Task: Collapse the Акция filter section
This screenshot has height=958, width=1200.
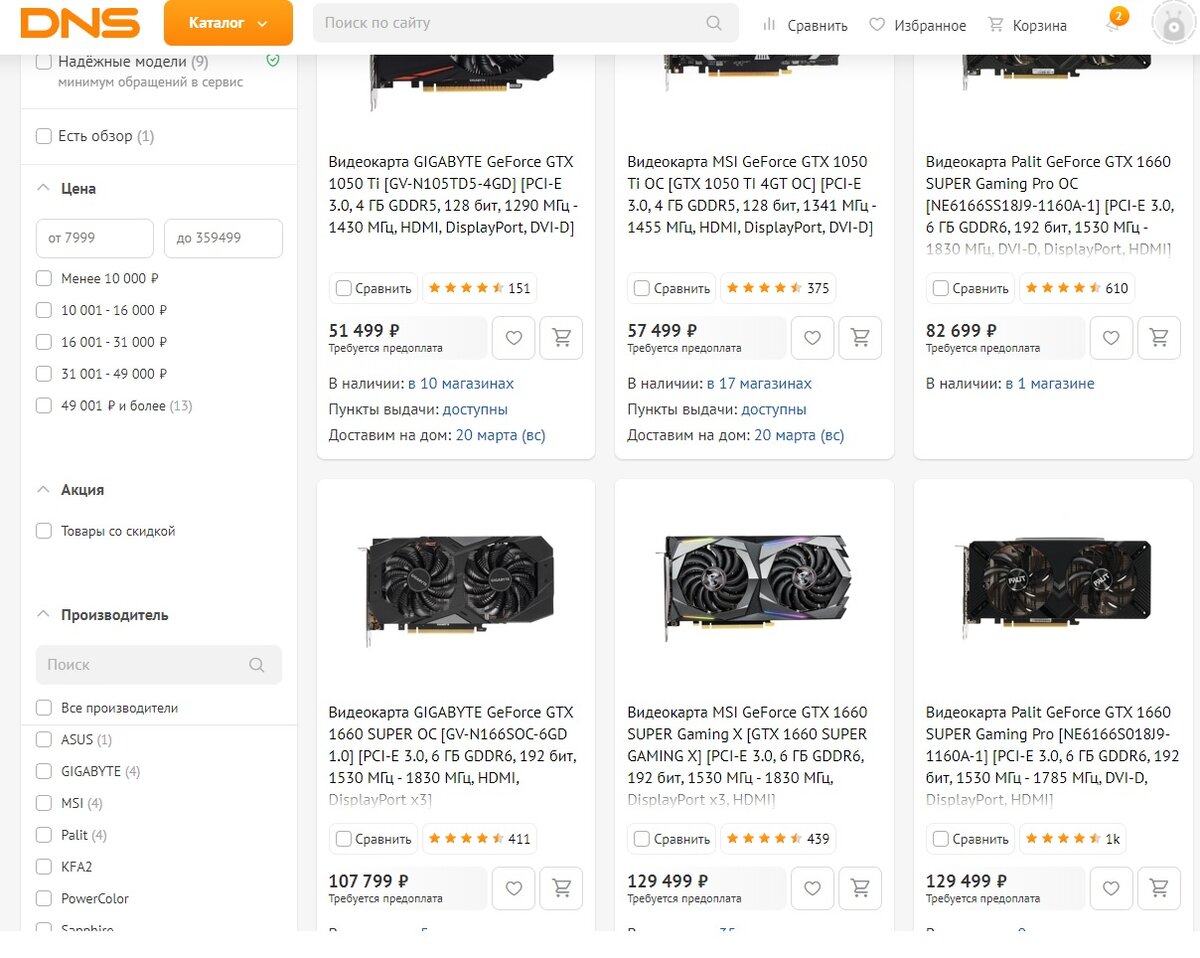Action: (43, 490)
